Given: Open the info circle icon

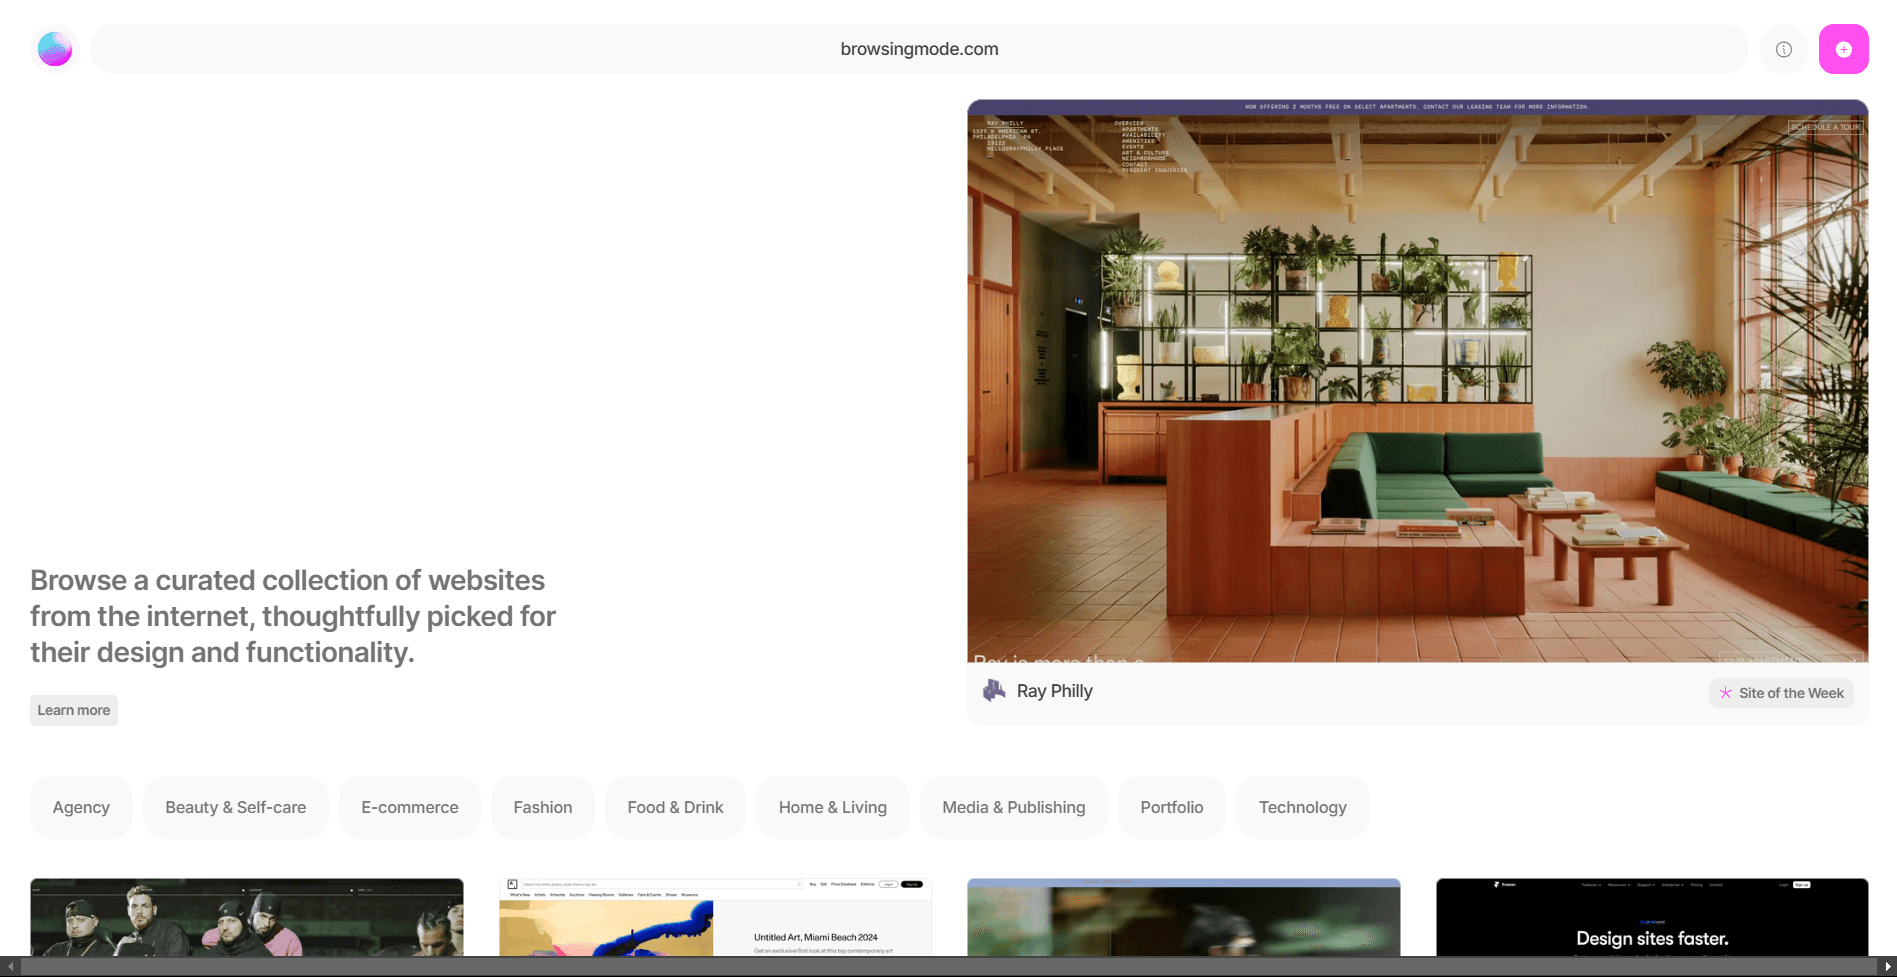Looking at the screenshot, I should tap(1784, 48).
